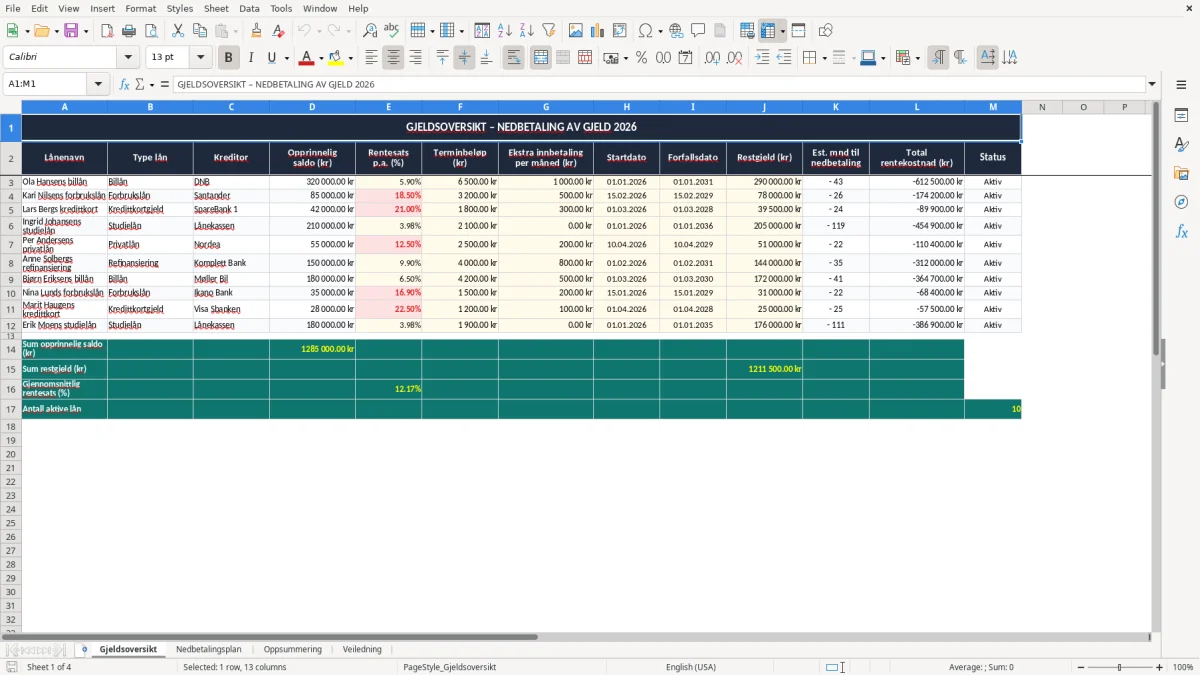
Task: Open the sidebar Navigator panel
Action: click(1181, 203)
